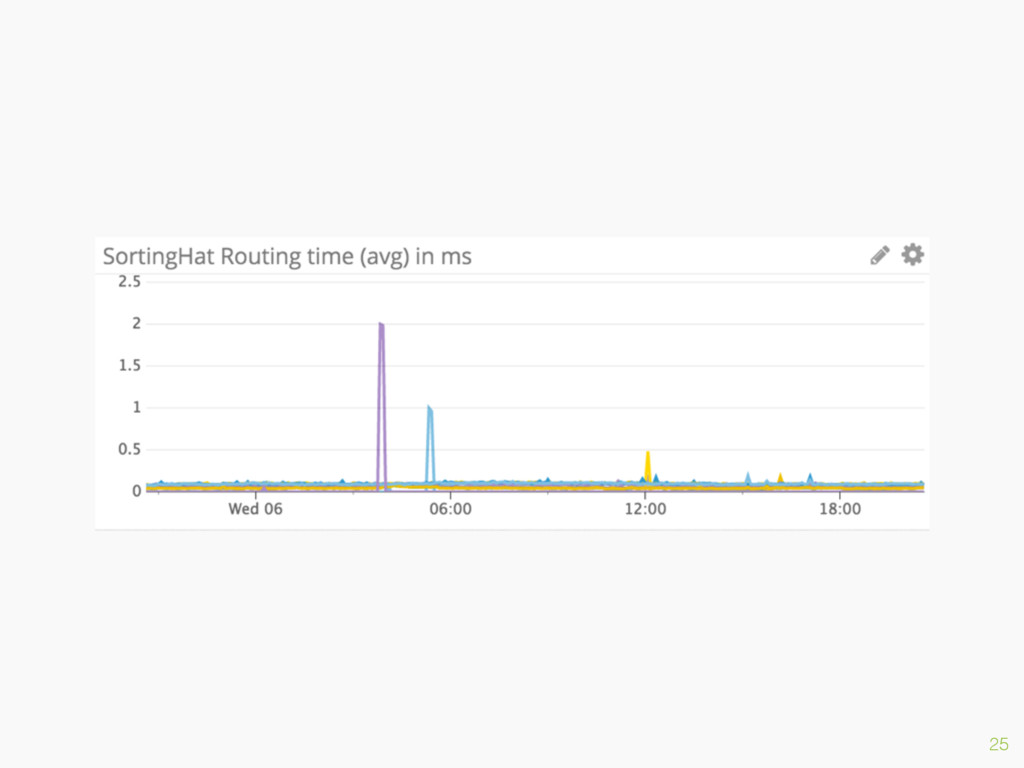Click the pencil edit icon
1024x768 pixels.
point(879,256)
